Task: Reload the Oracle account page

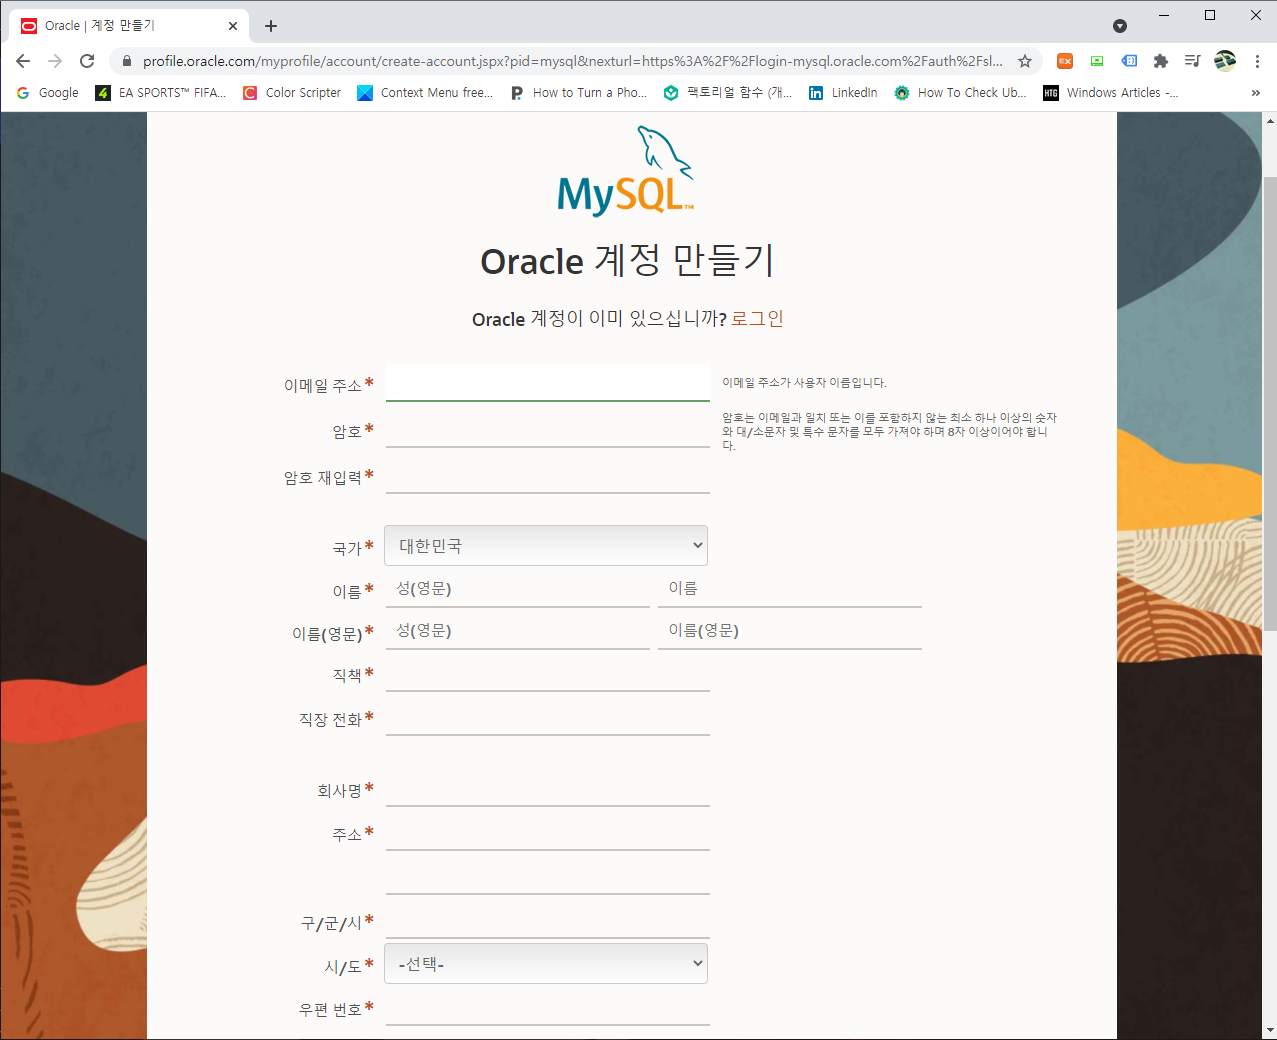Action: [87, 61]
